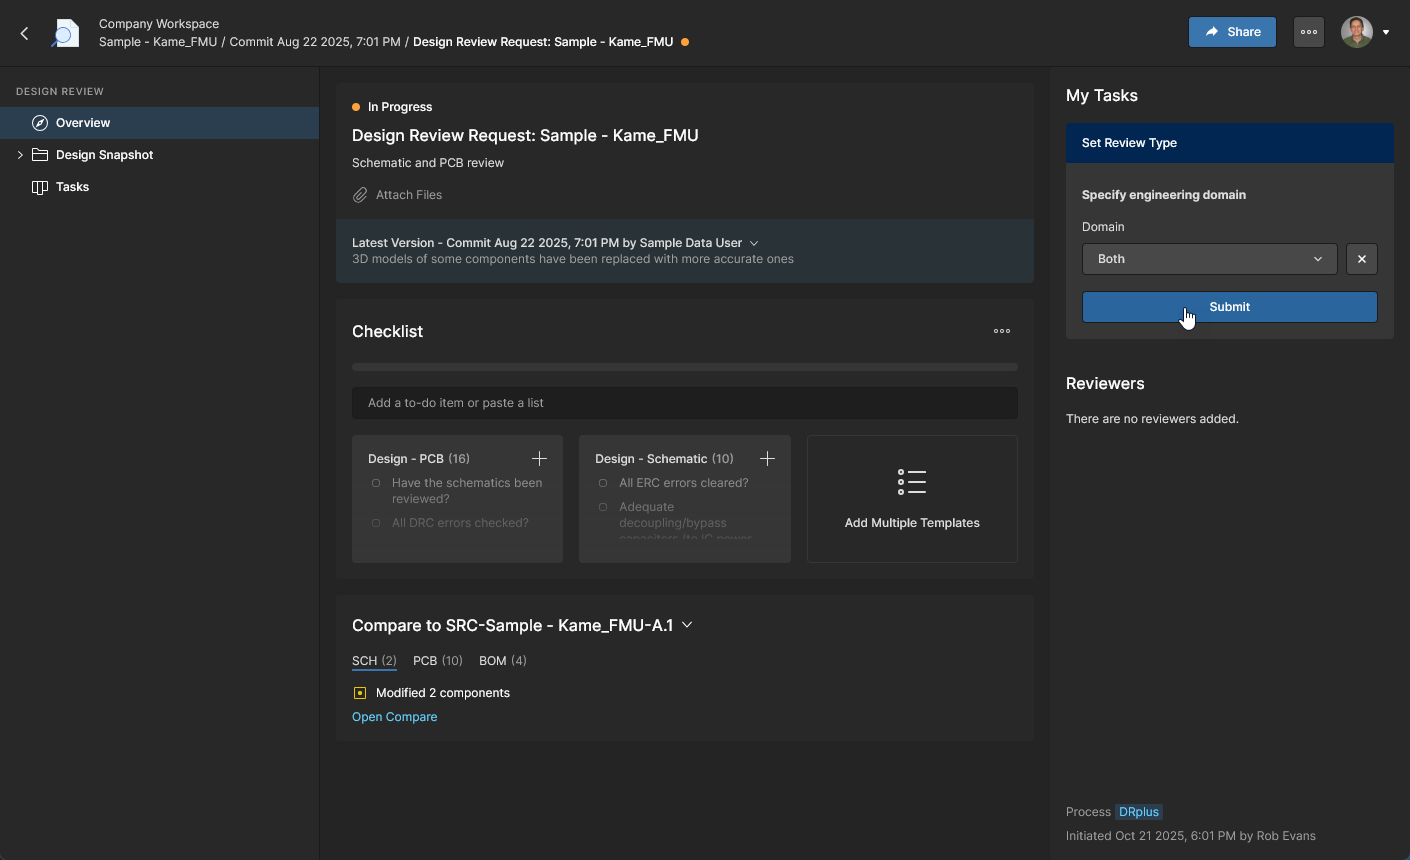The height and width of the screenshot is (860, 1410).
Task: Click the paperclip Attach Files icon
Action: point(360,195)
